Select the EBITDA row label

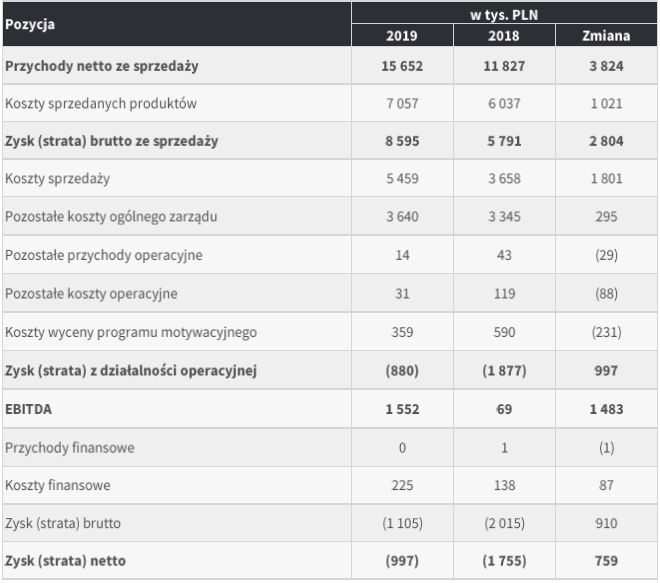[x=28, y=409]
